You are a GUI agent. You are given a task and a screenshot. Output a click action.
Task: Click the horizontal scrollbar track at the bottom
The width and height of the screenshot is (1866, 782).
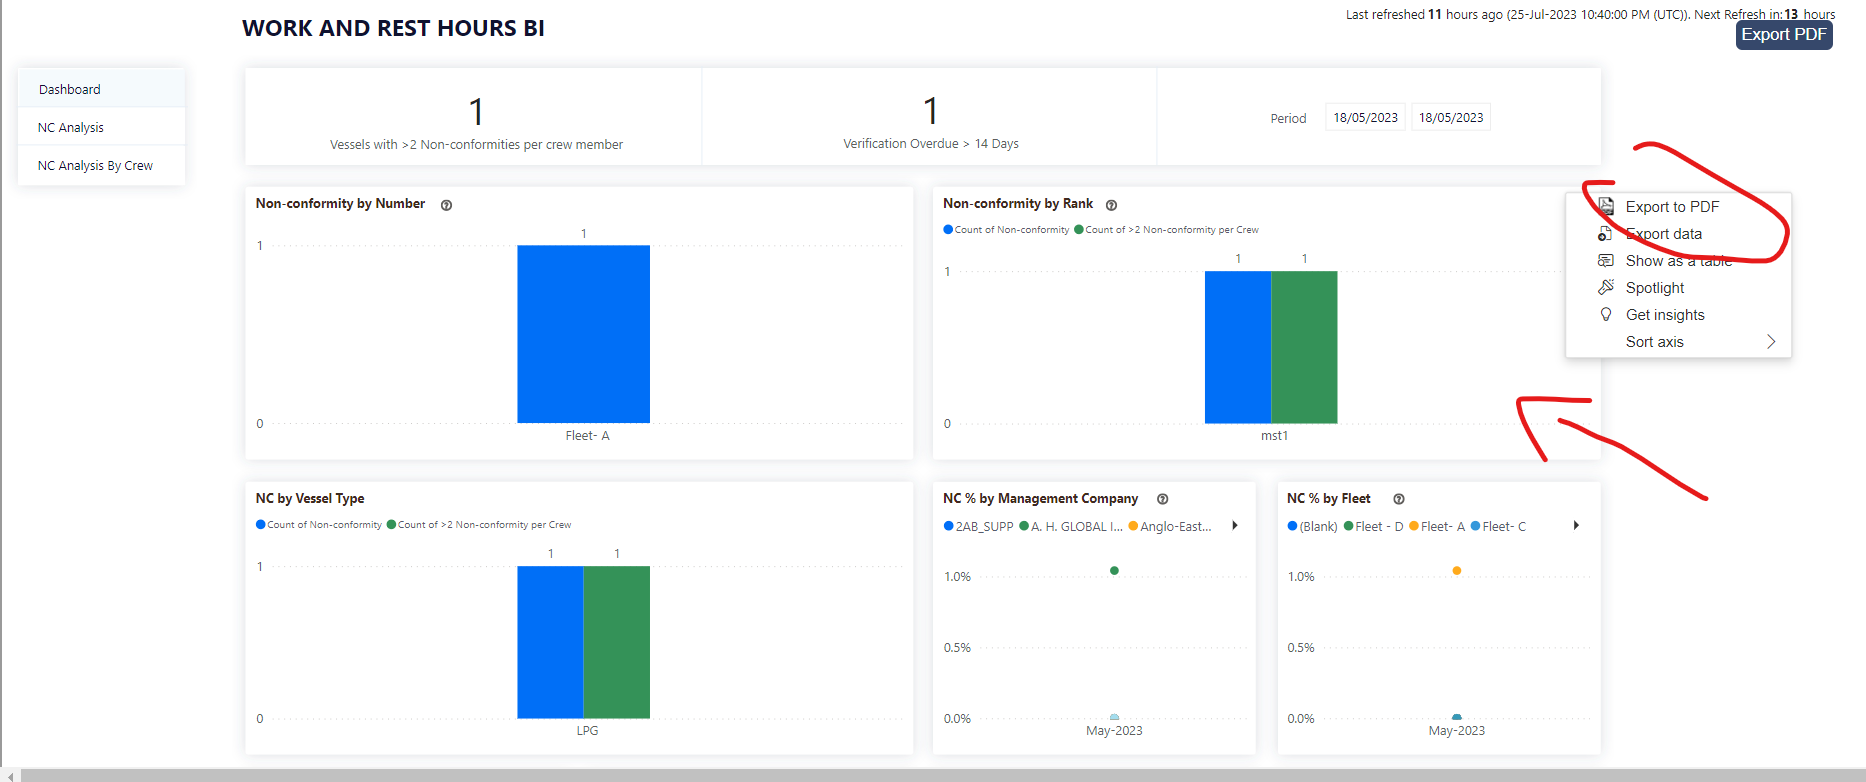[943, 775]
